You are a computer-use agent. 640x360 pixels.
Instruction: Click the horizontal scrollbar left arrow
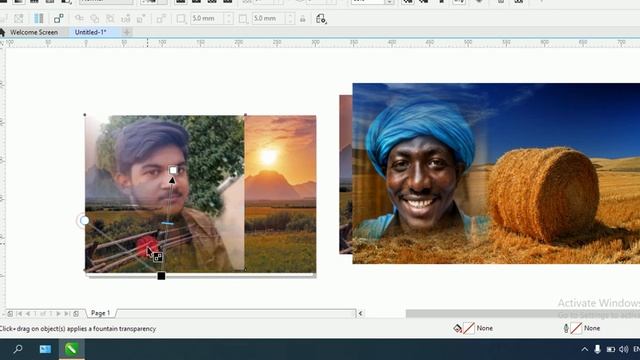coord(360,313)
